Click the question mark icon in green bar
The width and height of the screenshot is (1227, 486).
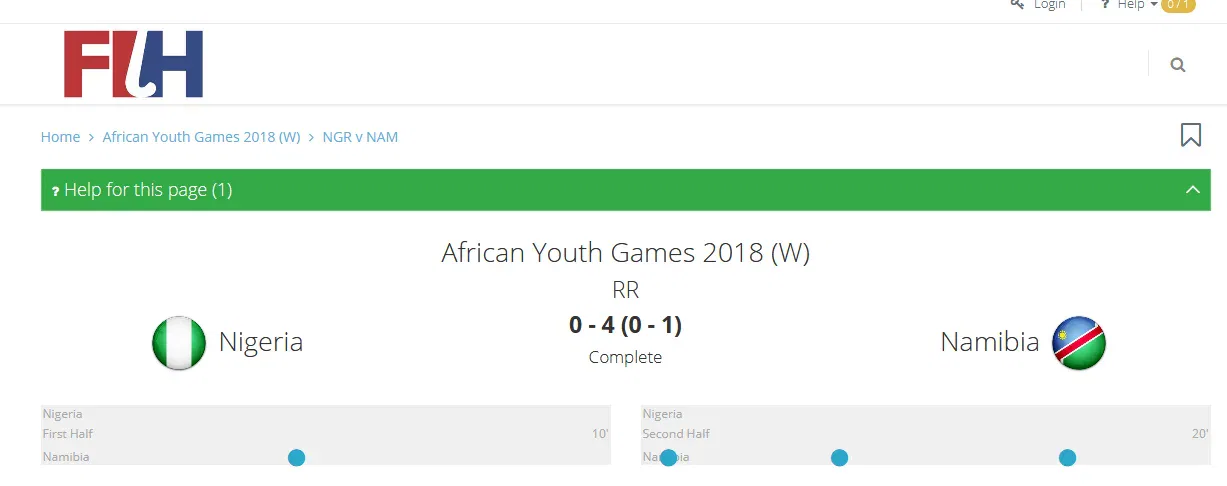55,191
